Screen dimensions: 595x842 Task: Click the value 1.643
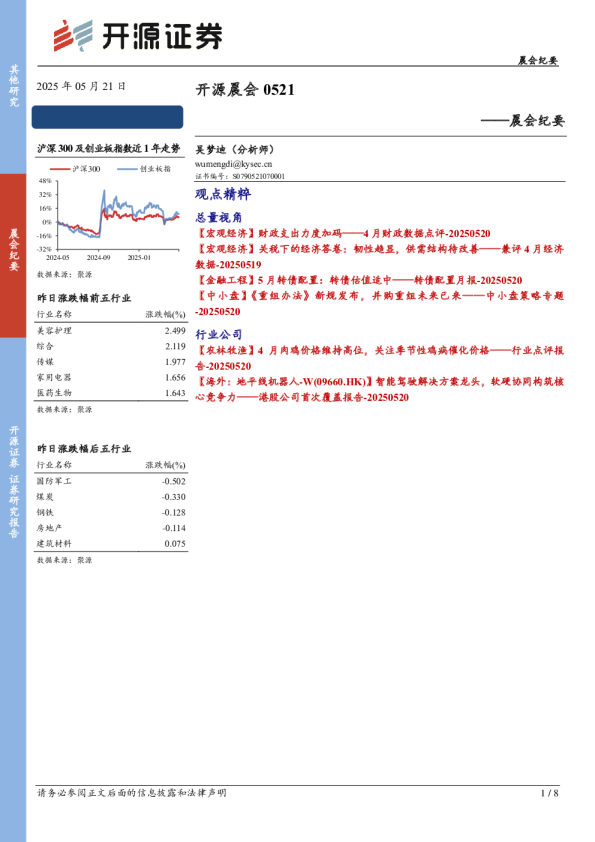[x=175, y=393]
